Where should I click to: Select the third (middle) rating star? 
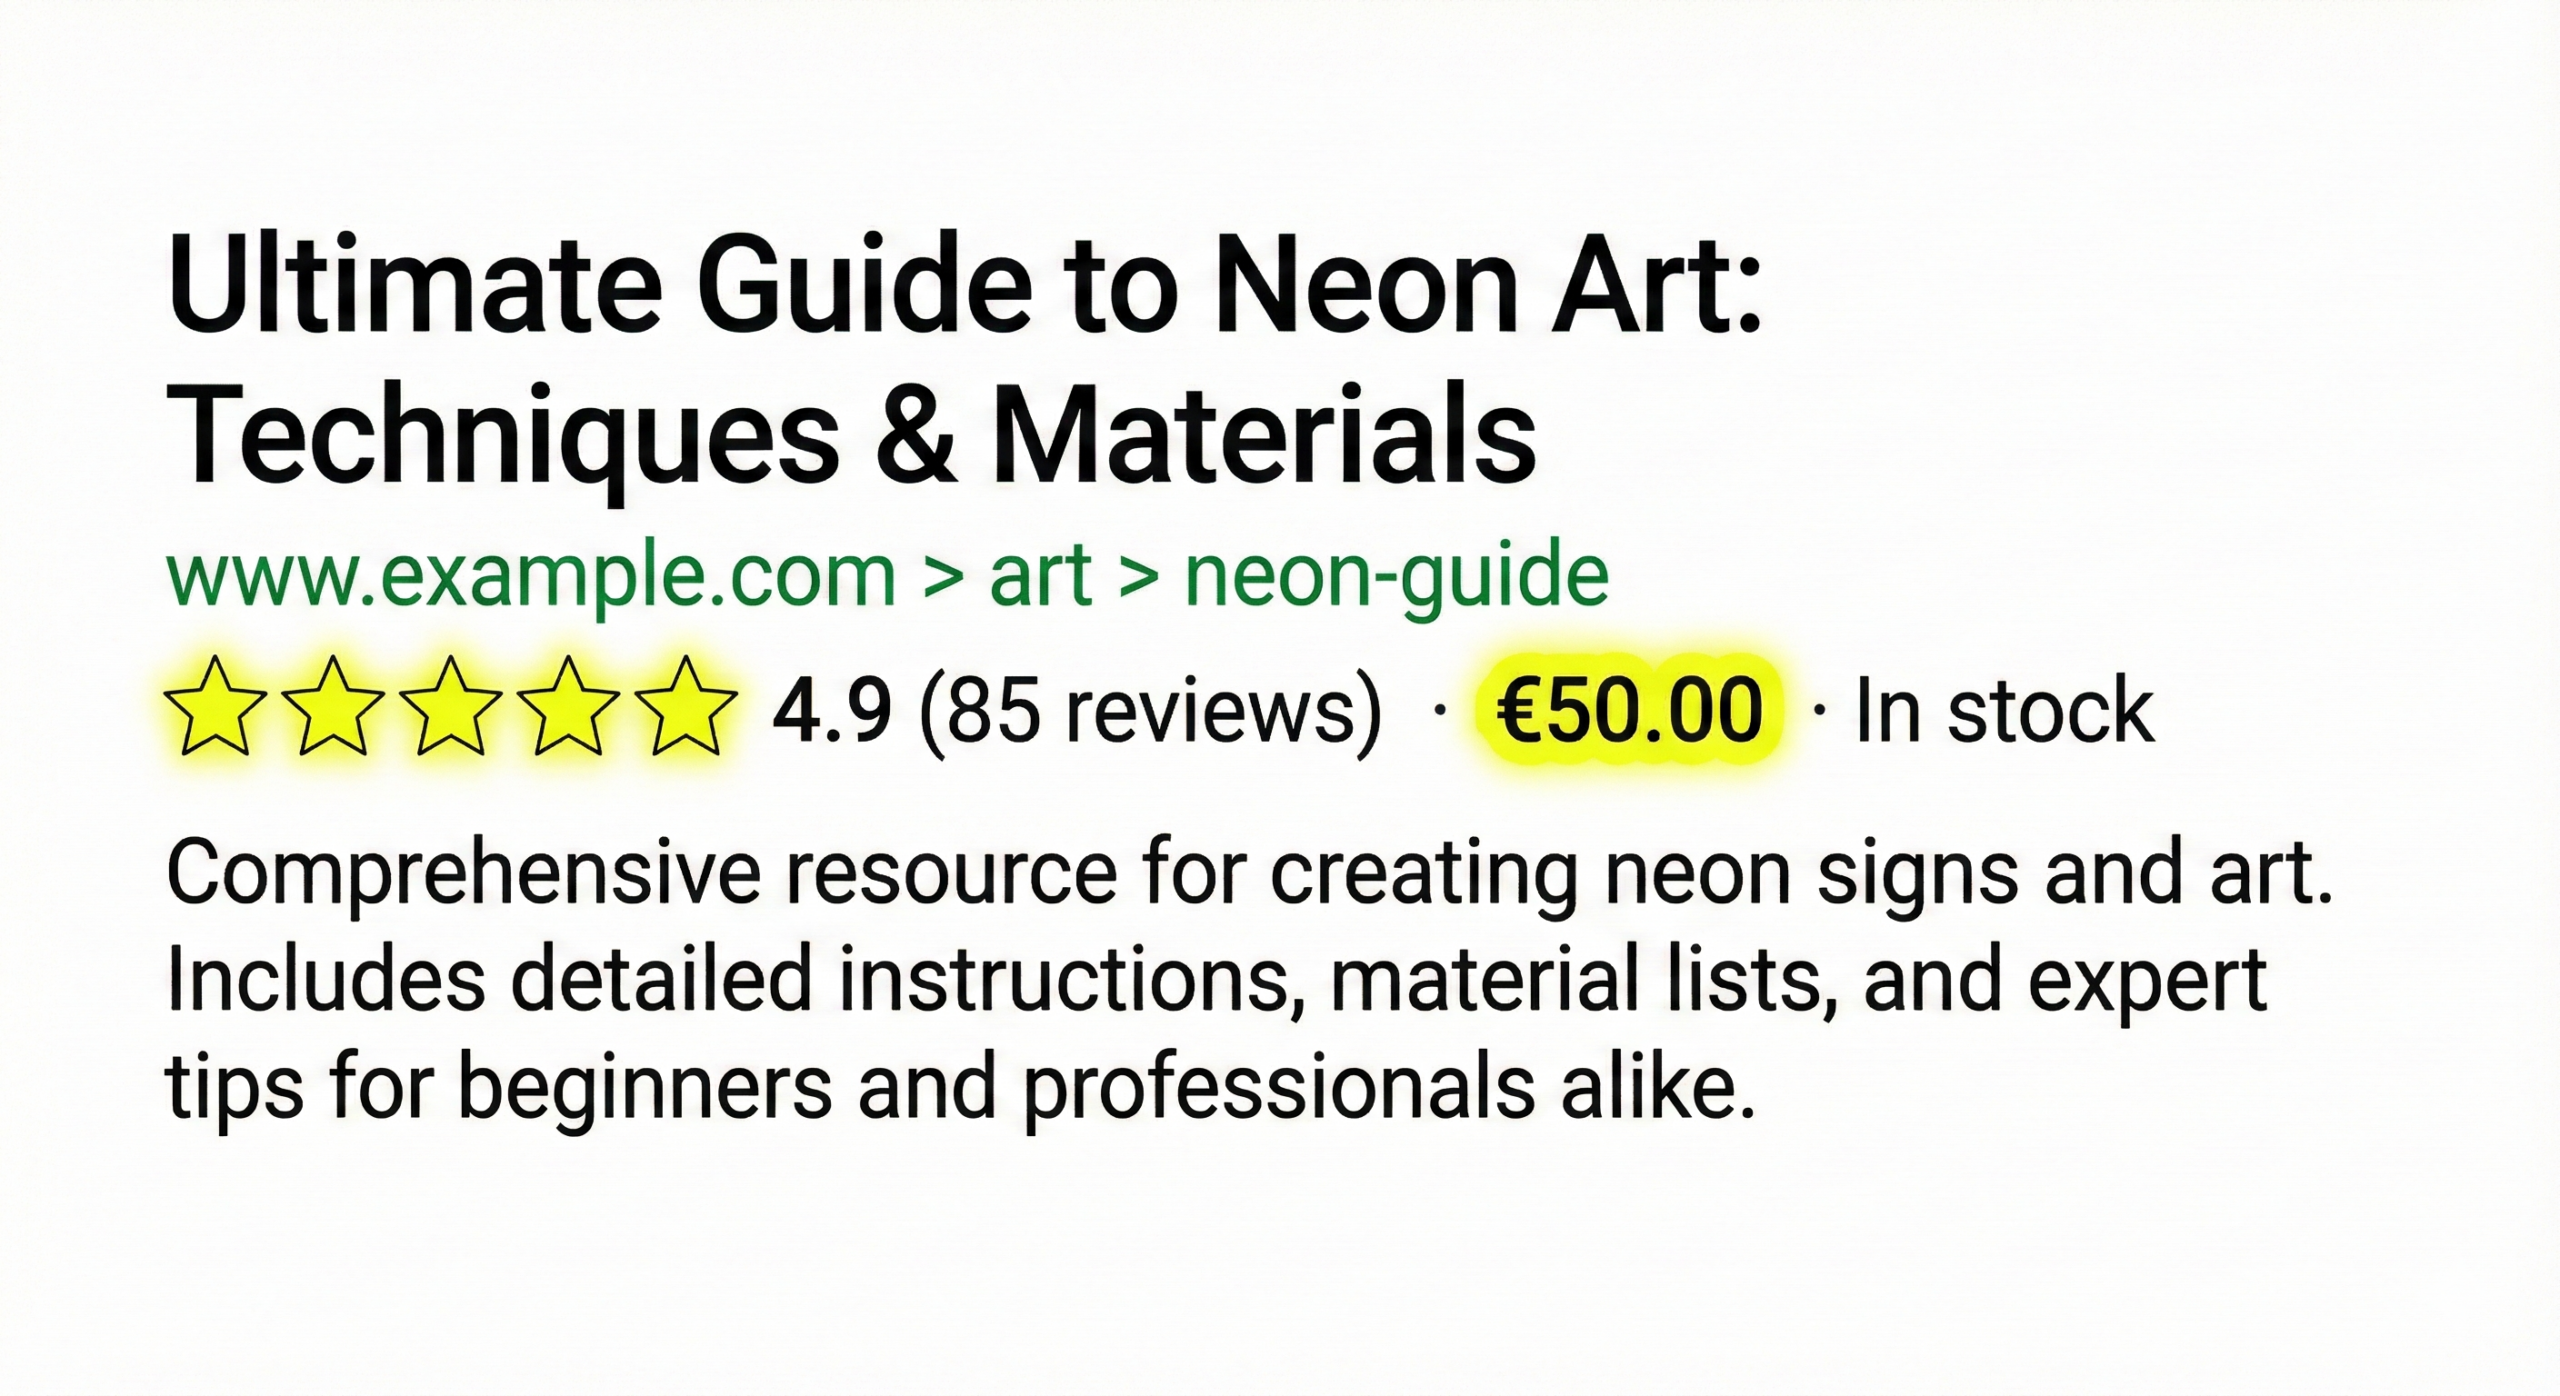click(x=450, y=706)
